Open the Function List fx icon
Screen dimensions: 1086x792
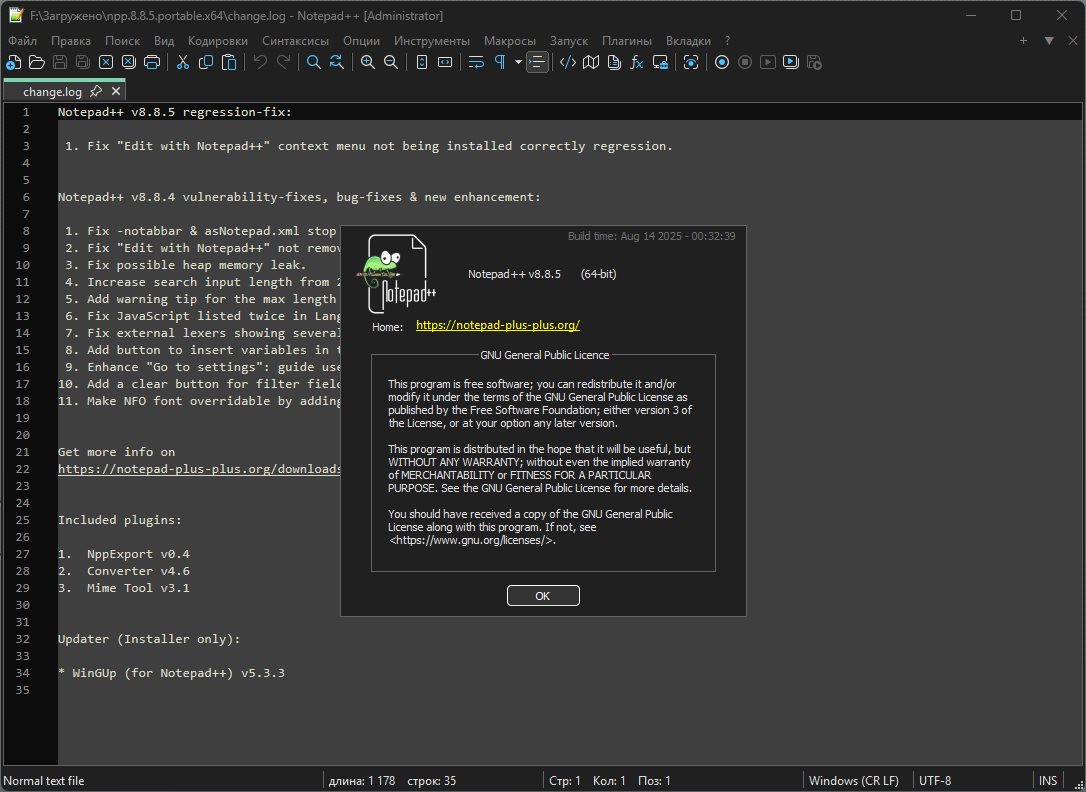636,62
